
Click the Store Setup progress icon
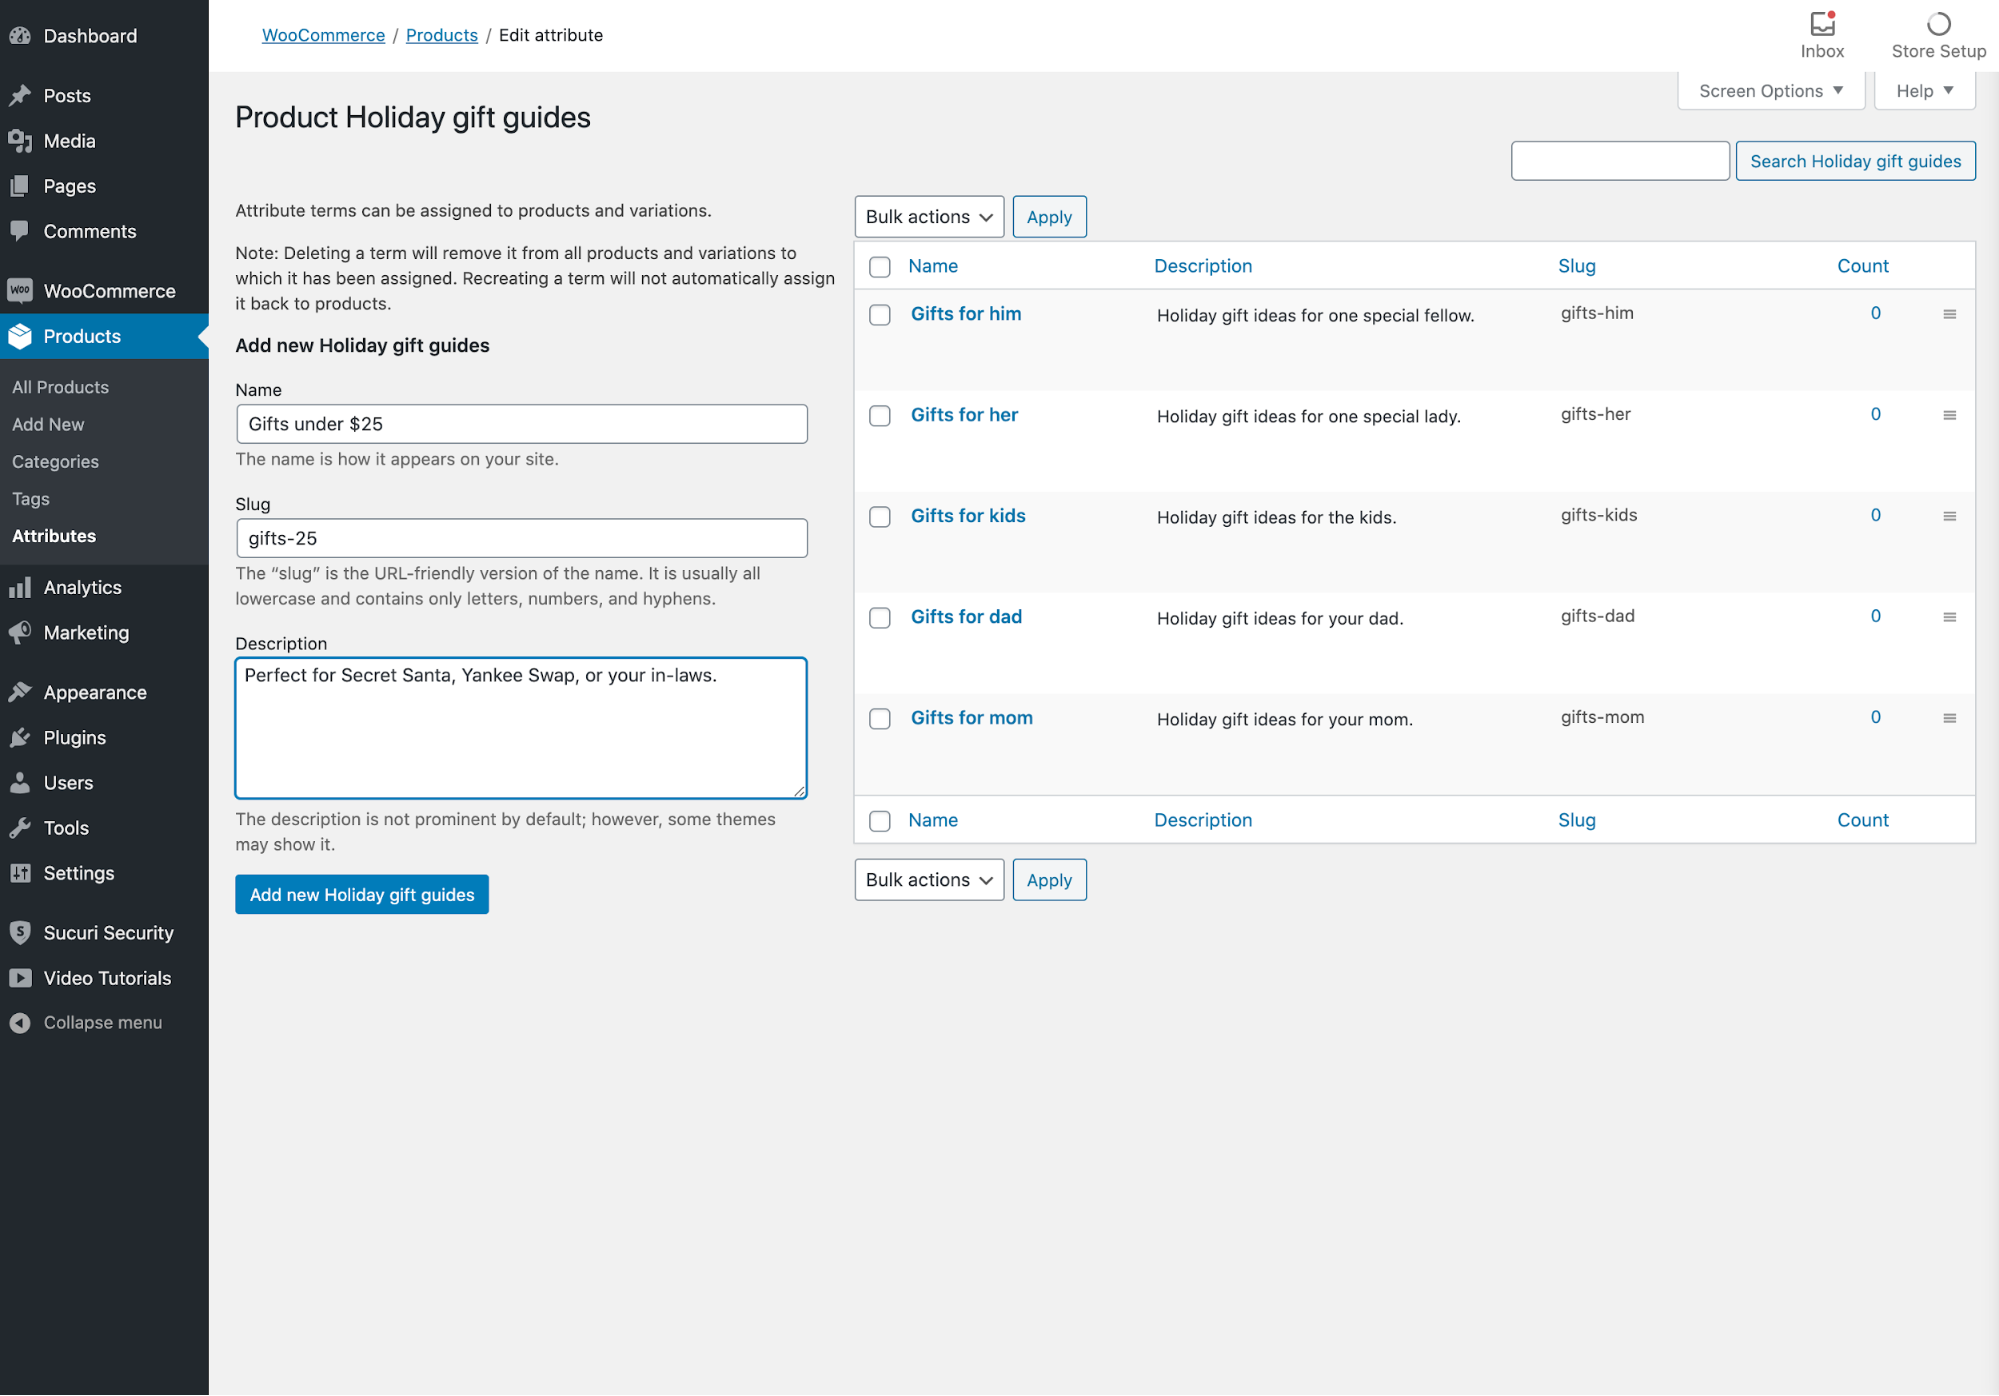[1938, 24]
